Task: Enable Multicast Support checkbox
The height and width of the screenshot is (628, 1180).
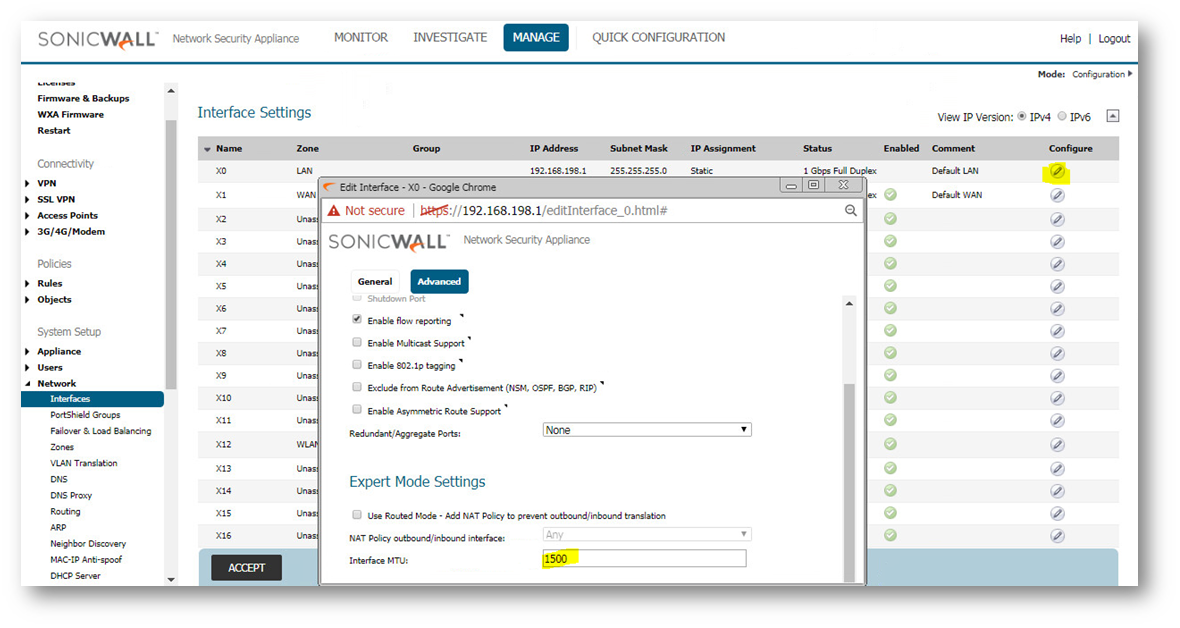Action: coord(358,343)
